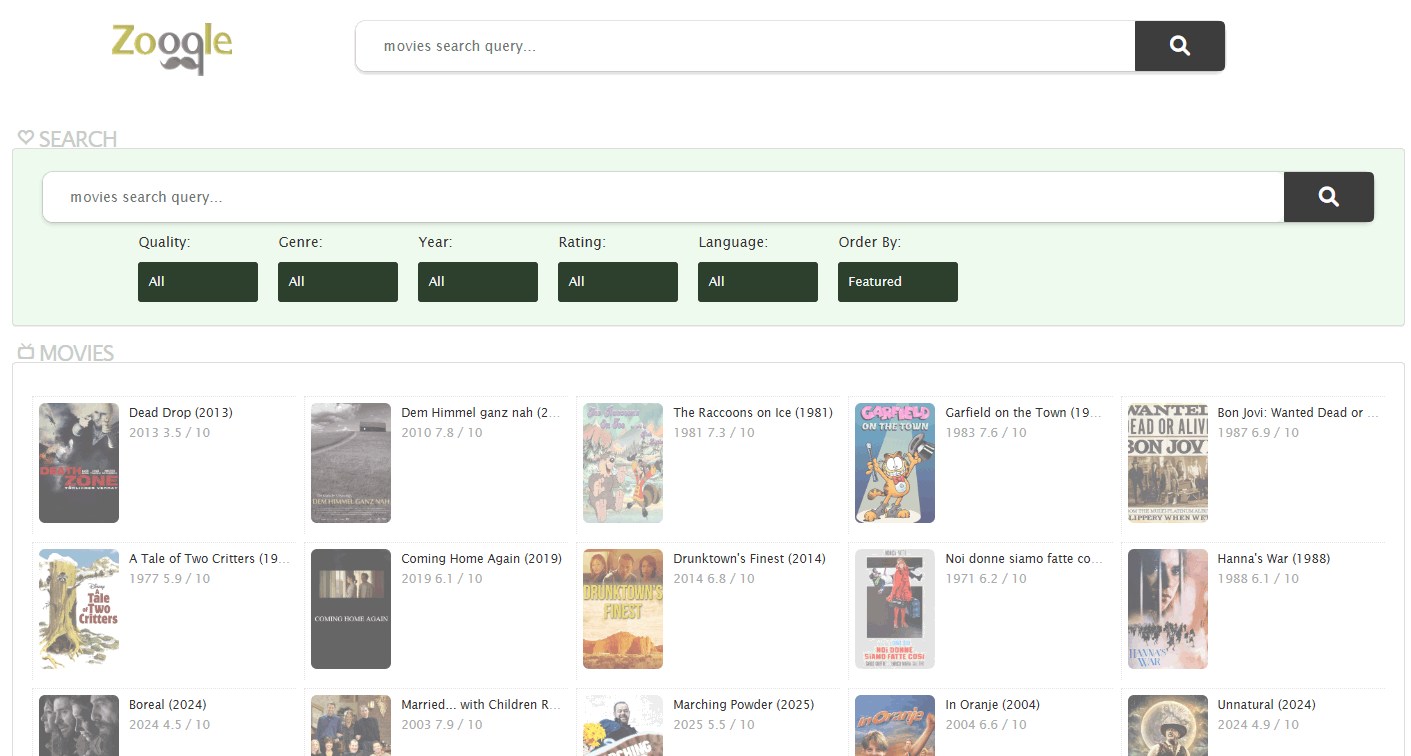Open Bon Jovi Wanted Dead poster
This screenshot has height=756, width=1411.
1168,463
